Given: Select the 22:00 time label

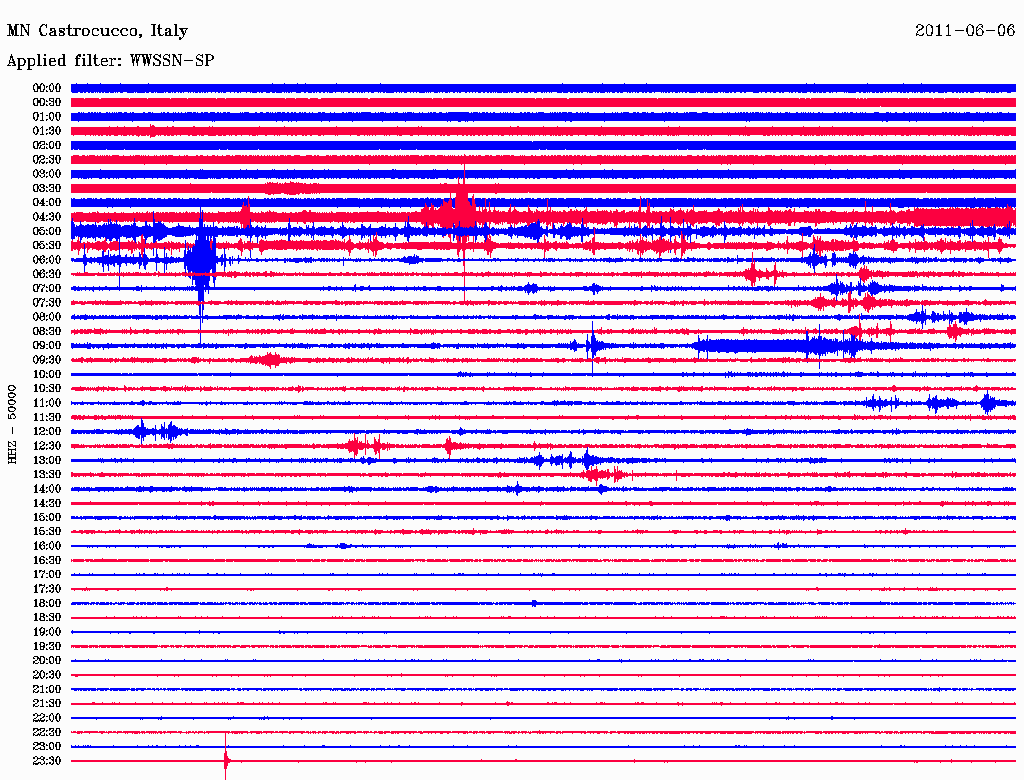Looking at the screenshot, I should [47, 718].
